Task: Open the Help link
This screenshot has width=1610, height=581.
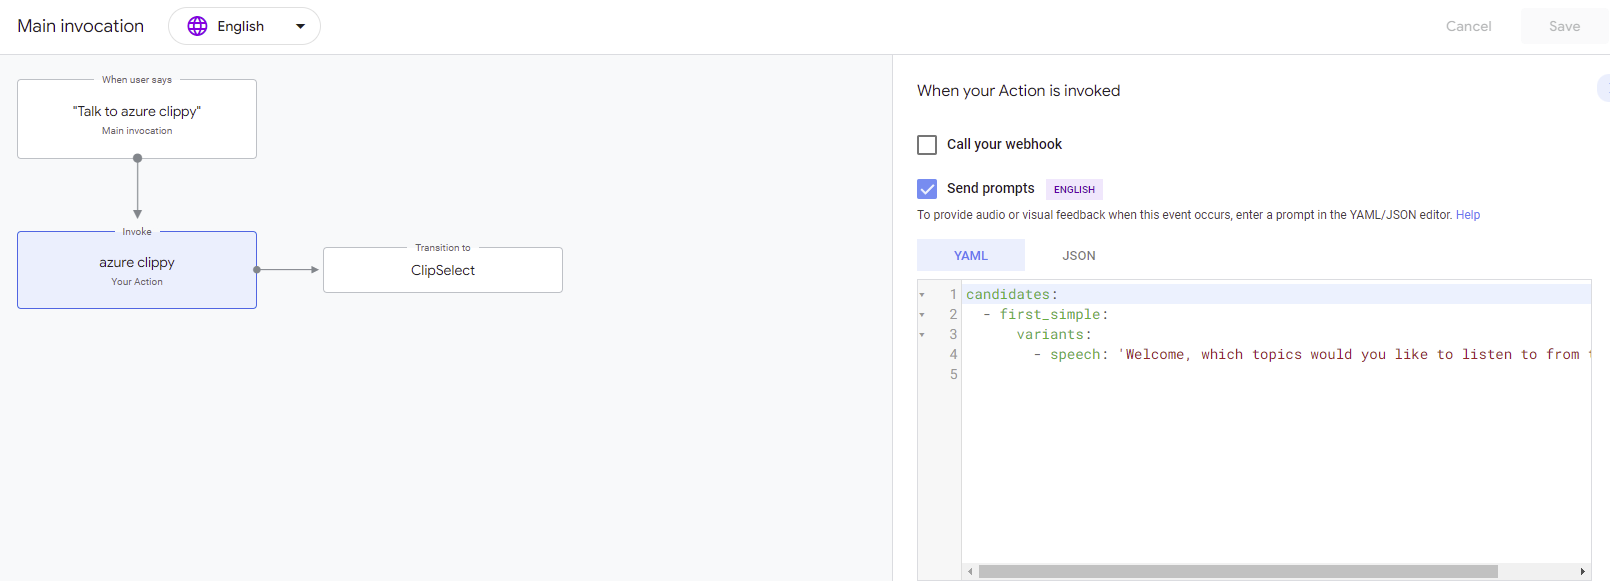Action: click(x=1468, y=215)
